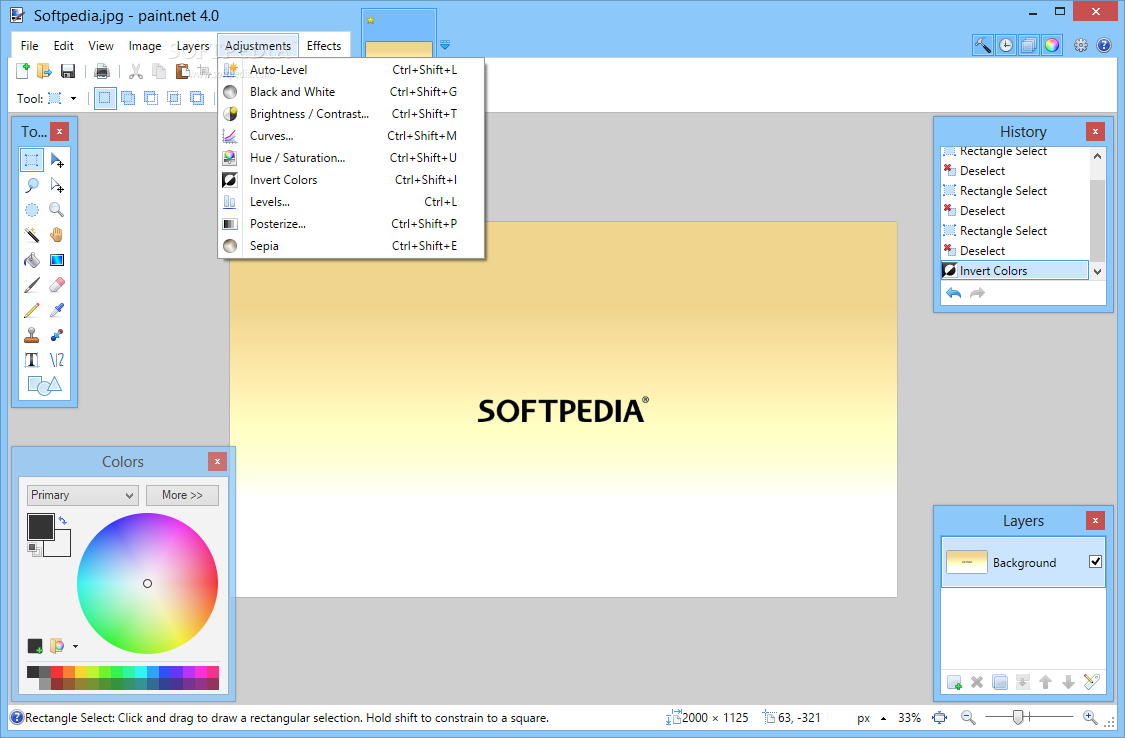Image resolution: width=1125 pixels, height=738 pixels.
Task: Open the palette management dropdown arrow
Action: (x=75, y=646)
